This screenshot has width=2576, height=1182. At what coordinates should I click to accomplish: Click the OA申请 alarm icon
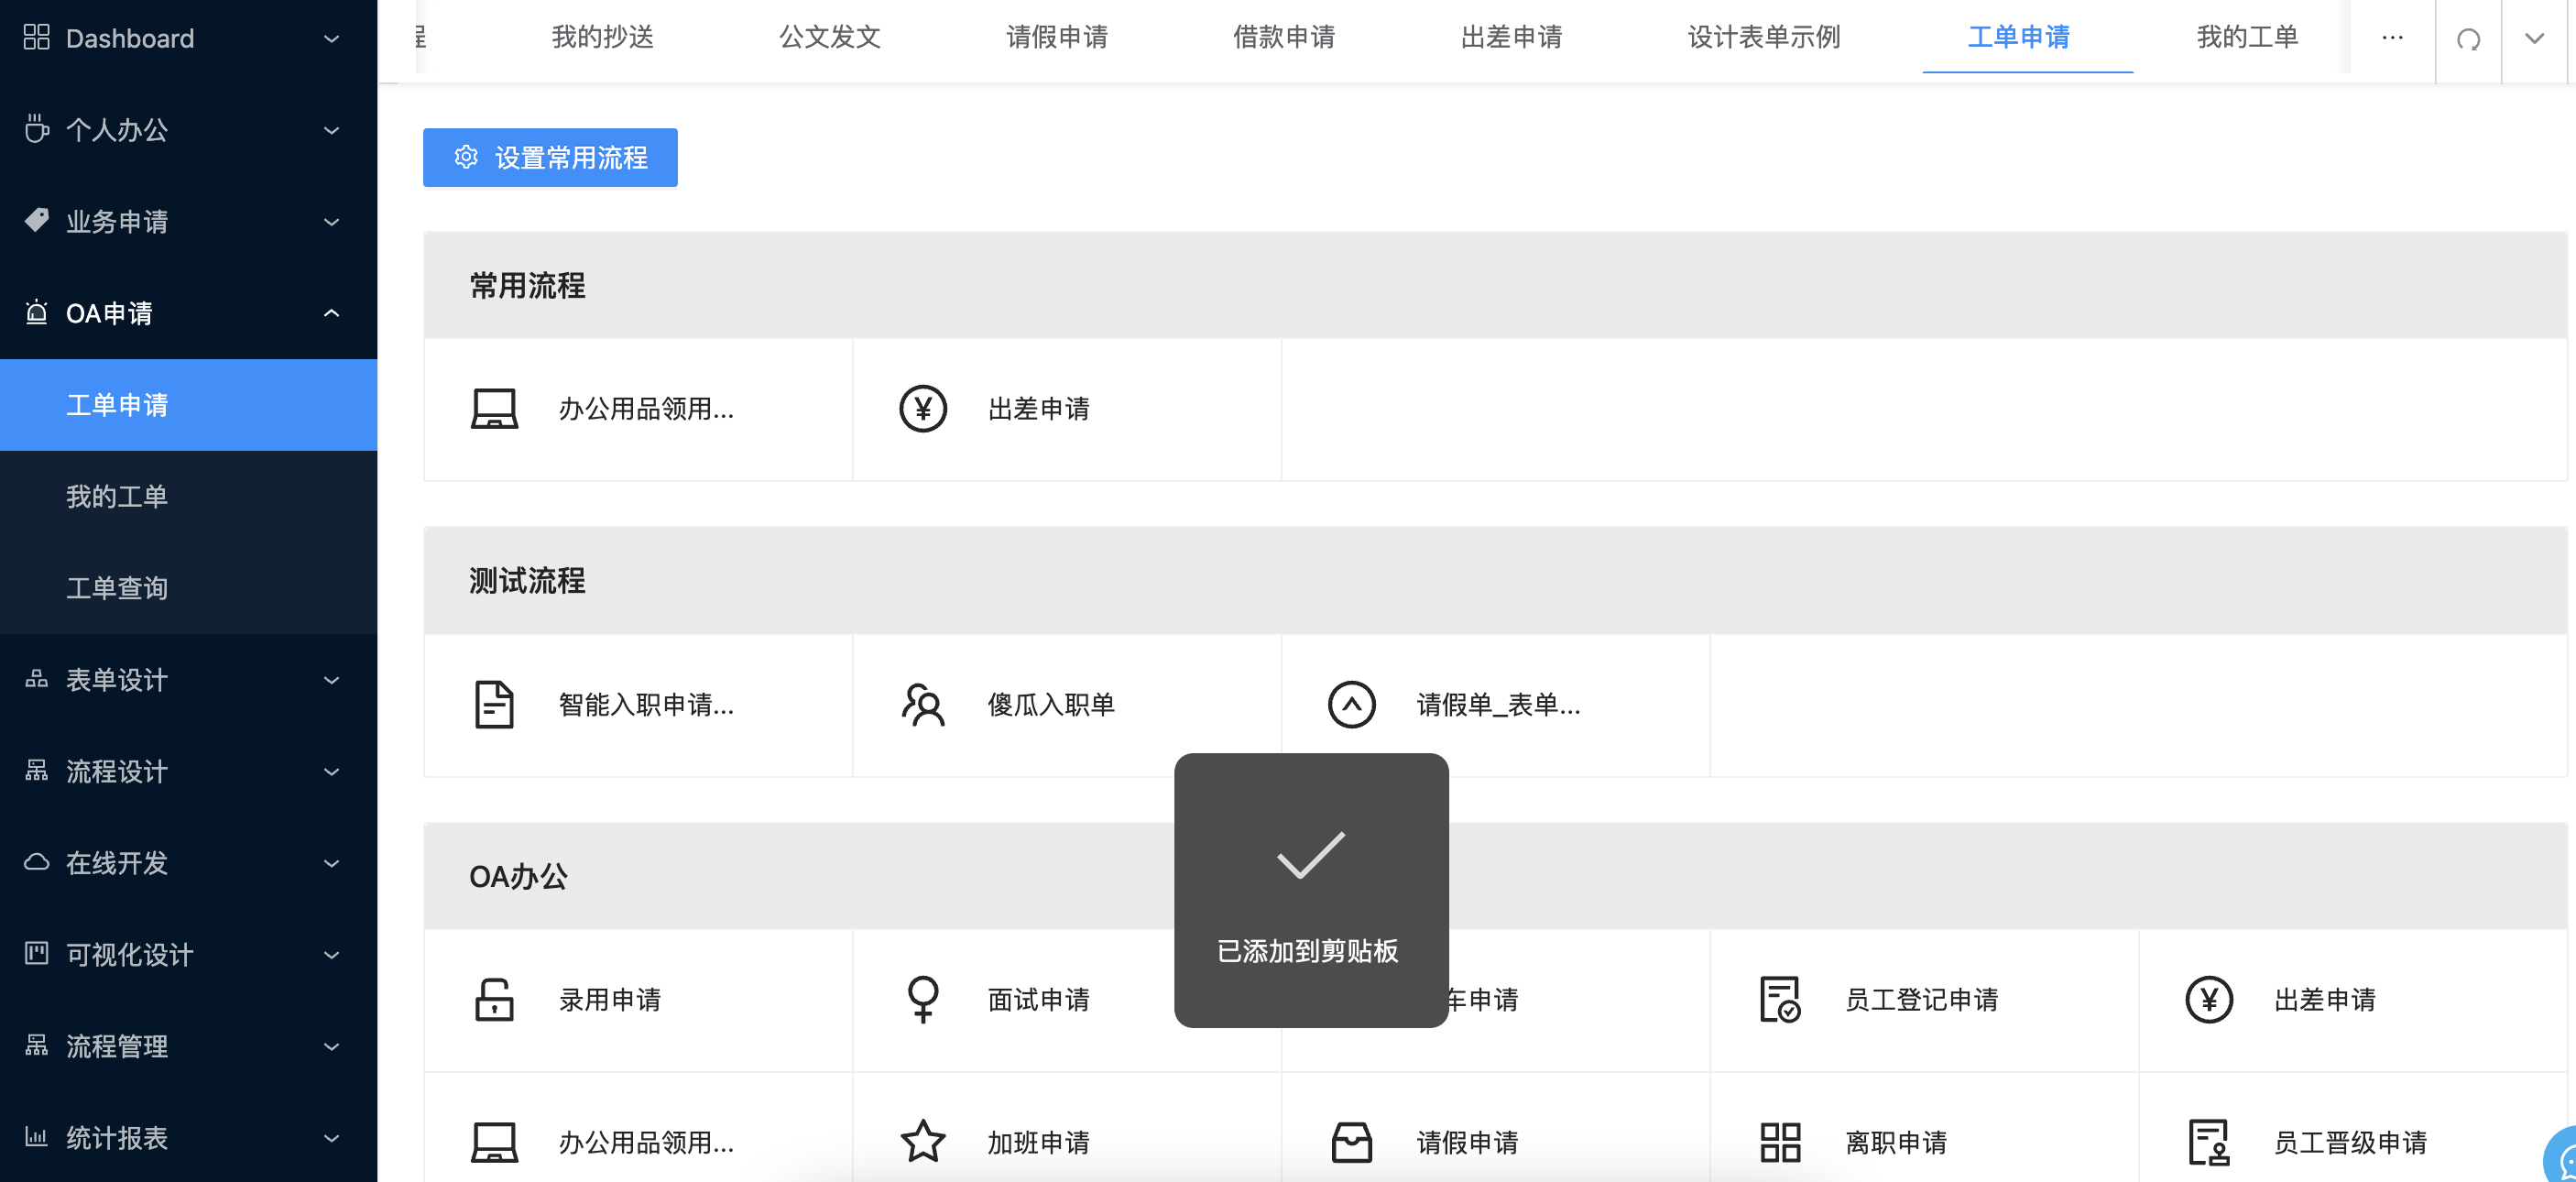point(36,313)
